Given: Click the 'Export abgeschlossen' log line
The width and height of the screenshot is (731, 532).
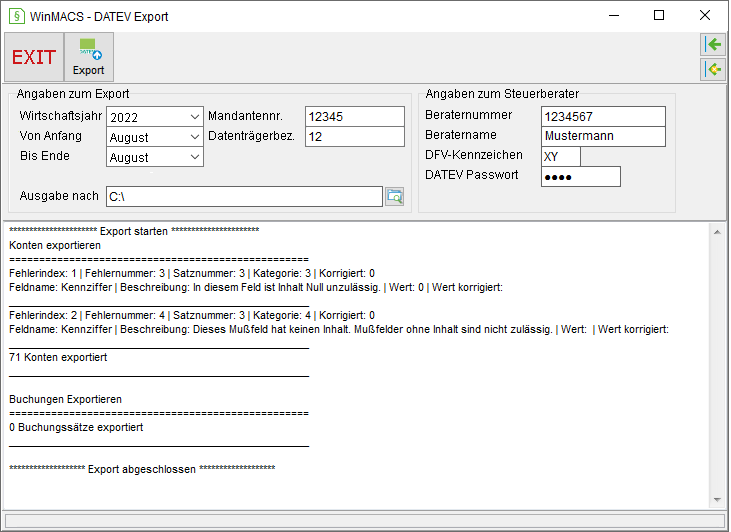Looking at the screenshot, I should (142, 469).
